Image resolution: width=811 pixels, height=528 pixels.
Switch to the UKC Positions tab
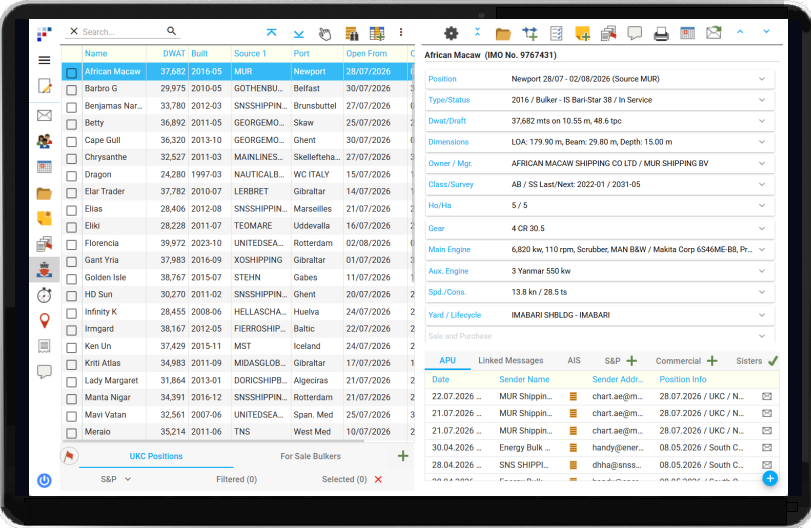pos(156,456)
